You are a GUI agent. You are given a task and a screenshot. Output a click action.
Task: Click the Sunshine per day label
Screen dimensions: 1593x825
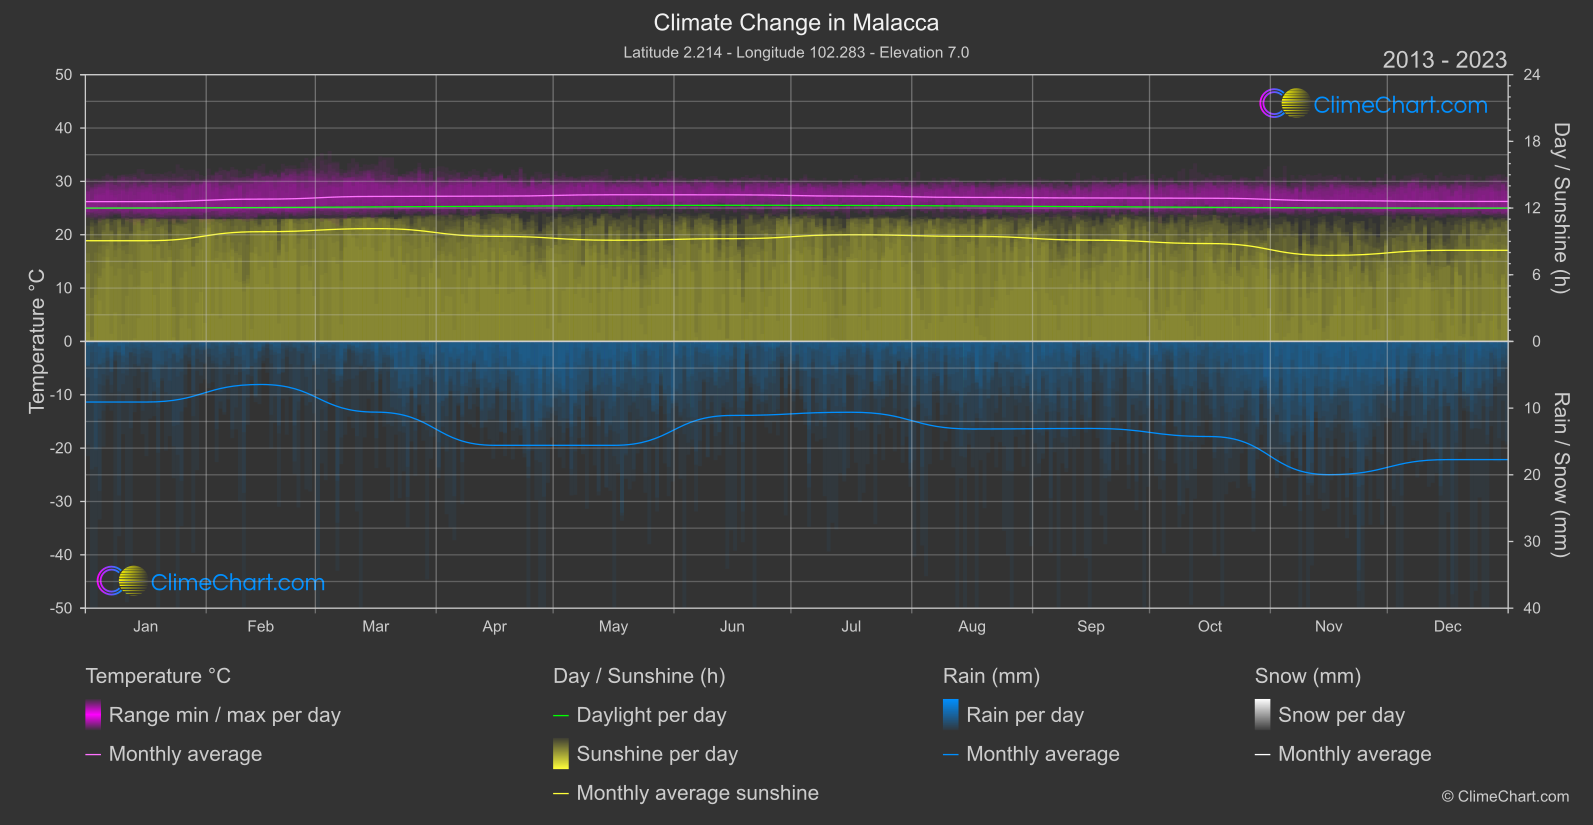tap(657, 754)
